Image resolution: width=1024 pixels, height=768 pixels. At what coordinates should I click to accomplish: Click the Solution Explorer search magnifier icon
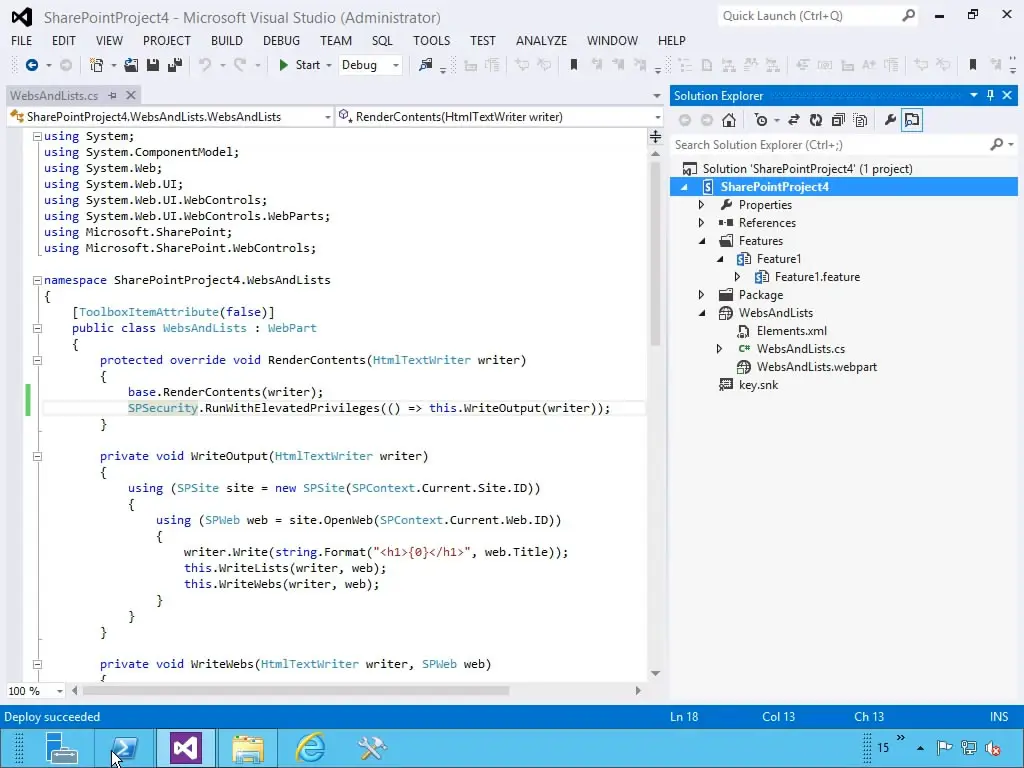(996, 144)
